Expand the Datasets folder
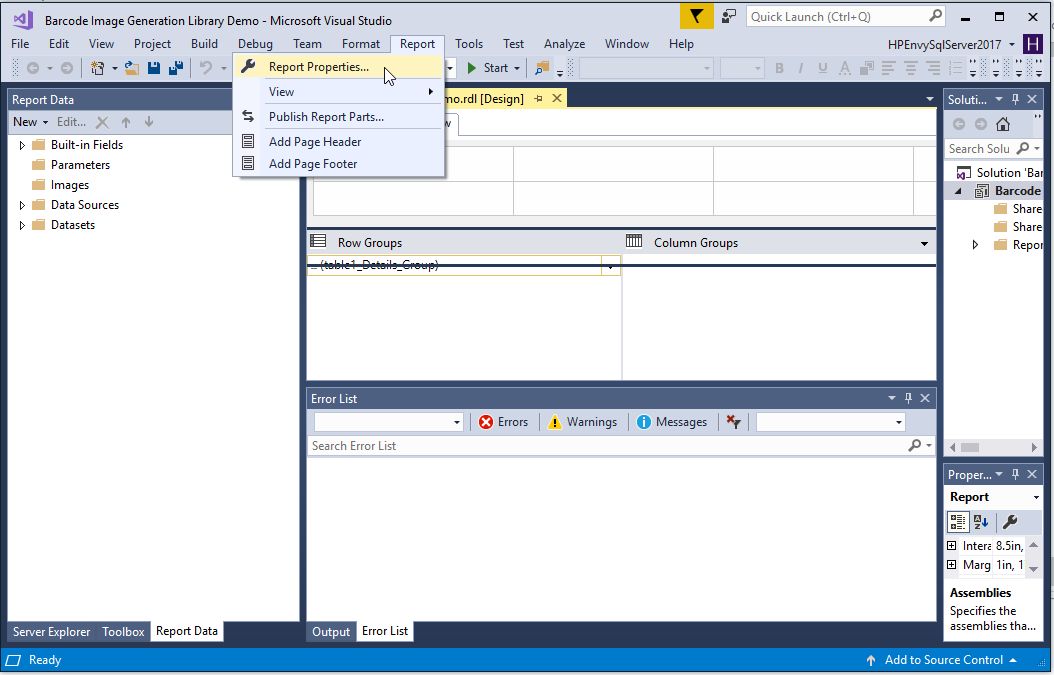This screenshot has height=675, width=1054. pos(22,225)
